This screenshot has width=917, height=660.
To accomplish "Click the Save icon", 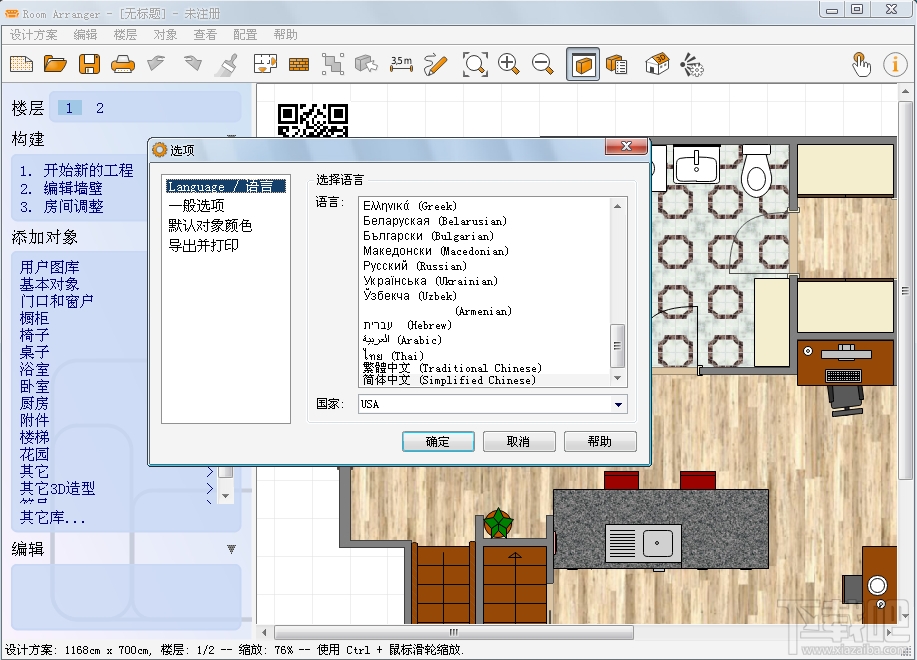I will click(x=88, y=63).
